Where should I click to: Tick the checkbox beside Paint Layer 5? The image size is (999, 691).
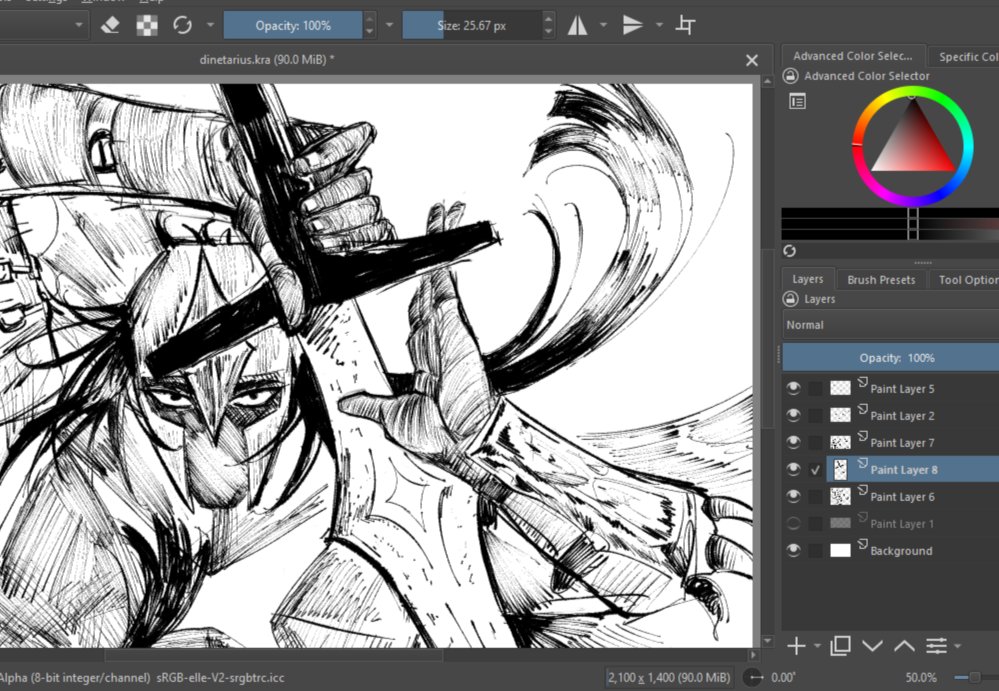pos(816,388)
